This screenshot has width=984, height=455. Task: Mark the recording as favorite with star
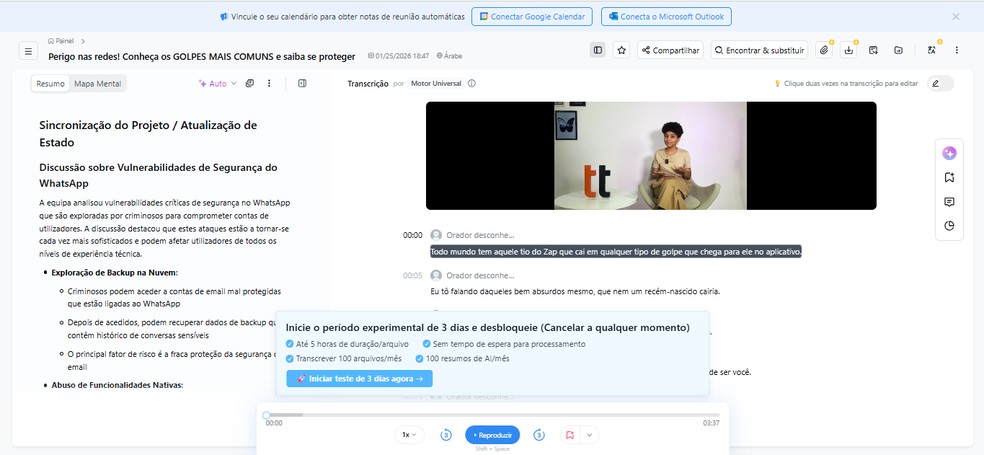pyautogui.click(x=621, y=50)
